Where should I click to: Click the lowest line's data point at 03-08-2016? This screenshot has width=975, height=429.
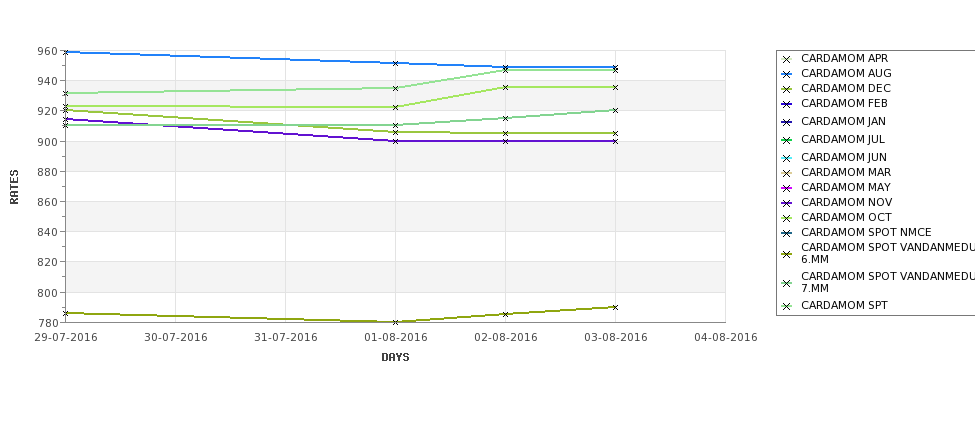[x=616, y=307]
